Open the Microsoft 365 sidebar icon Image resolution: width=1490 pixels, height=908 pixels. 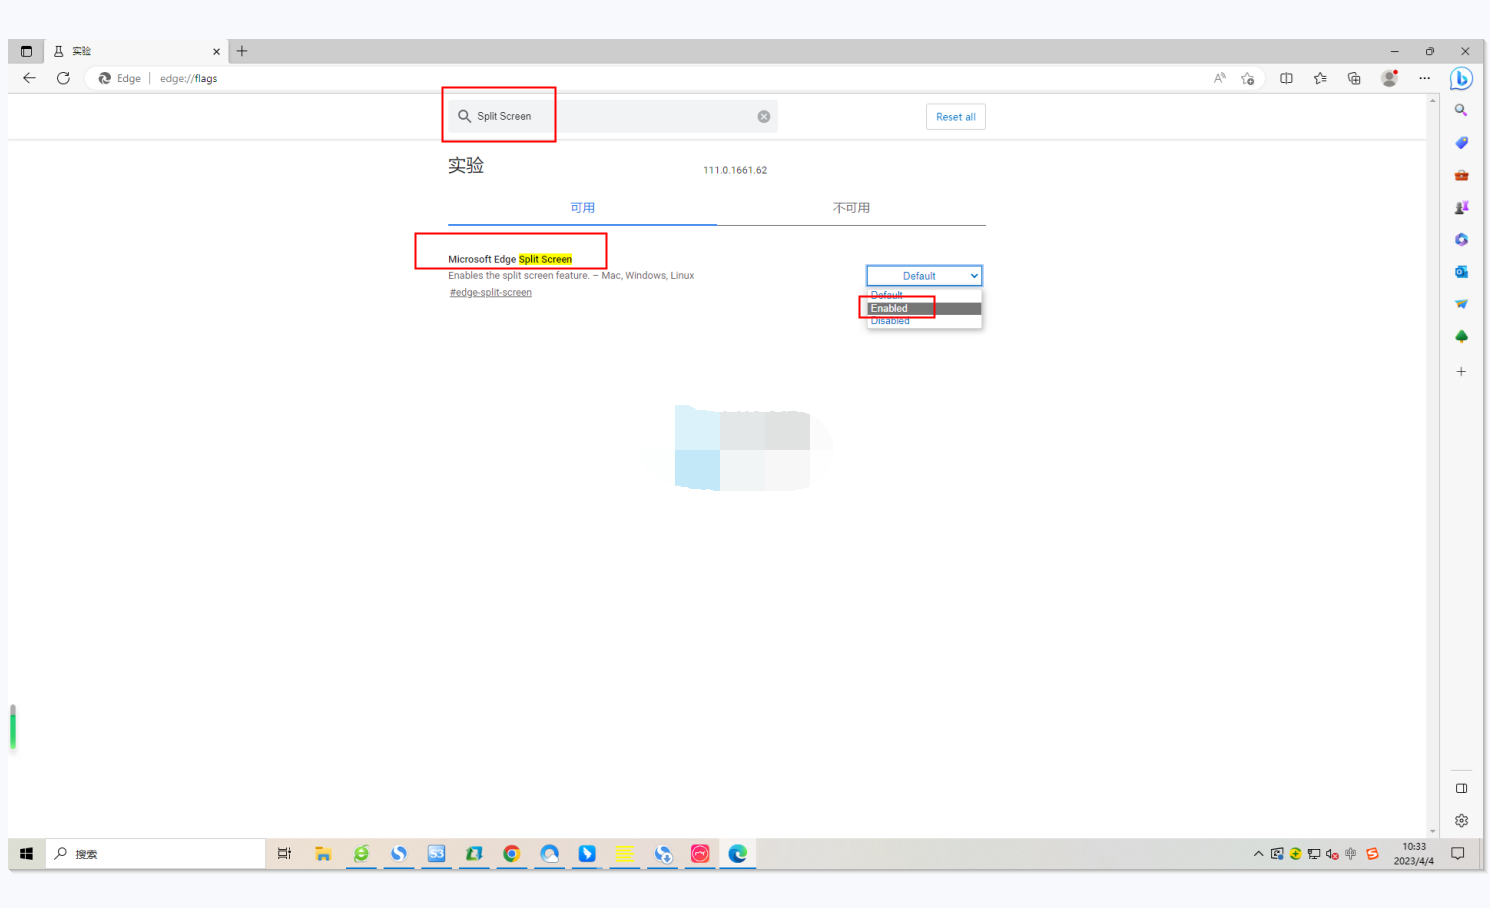point(1461,239)
